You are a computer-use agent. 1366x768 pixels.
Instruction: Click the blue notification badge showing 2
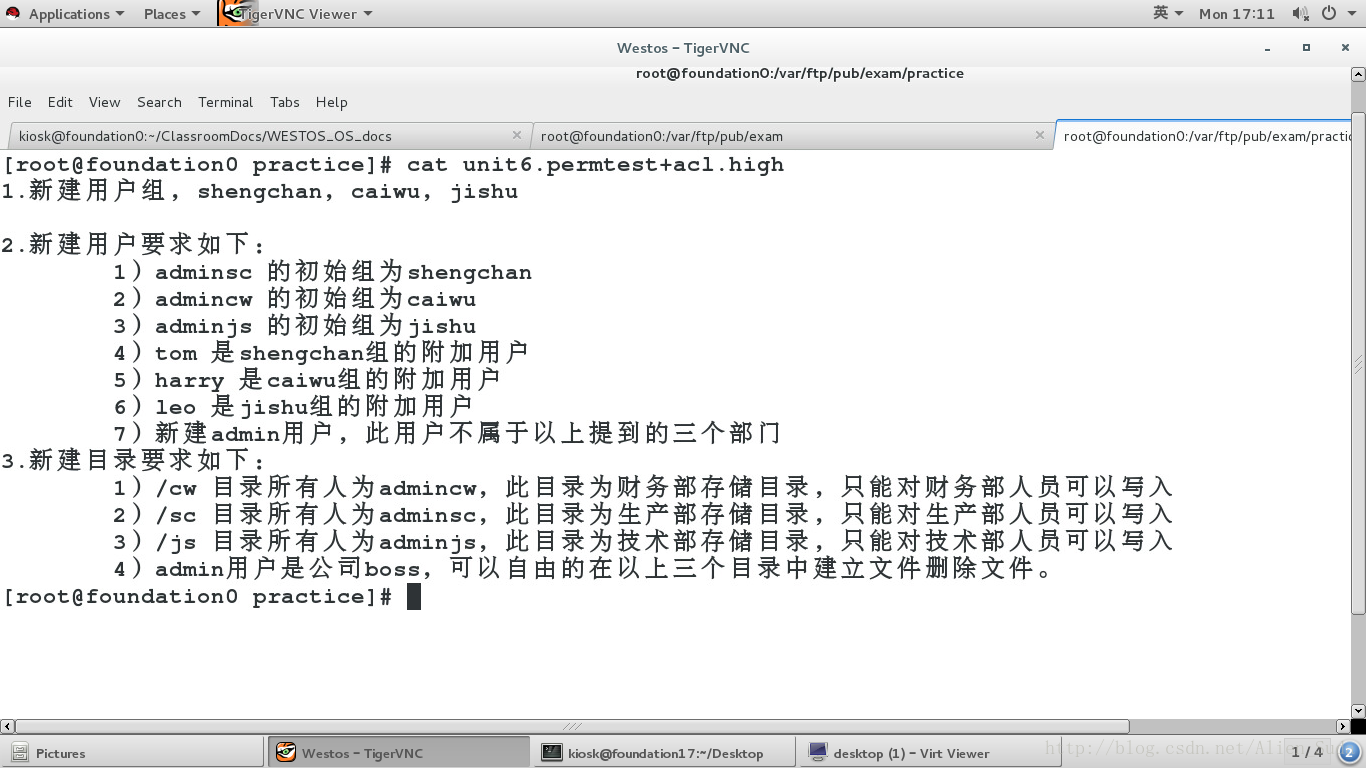tap(1349, 752)
